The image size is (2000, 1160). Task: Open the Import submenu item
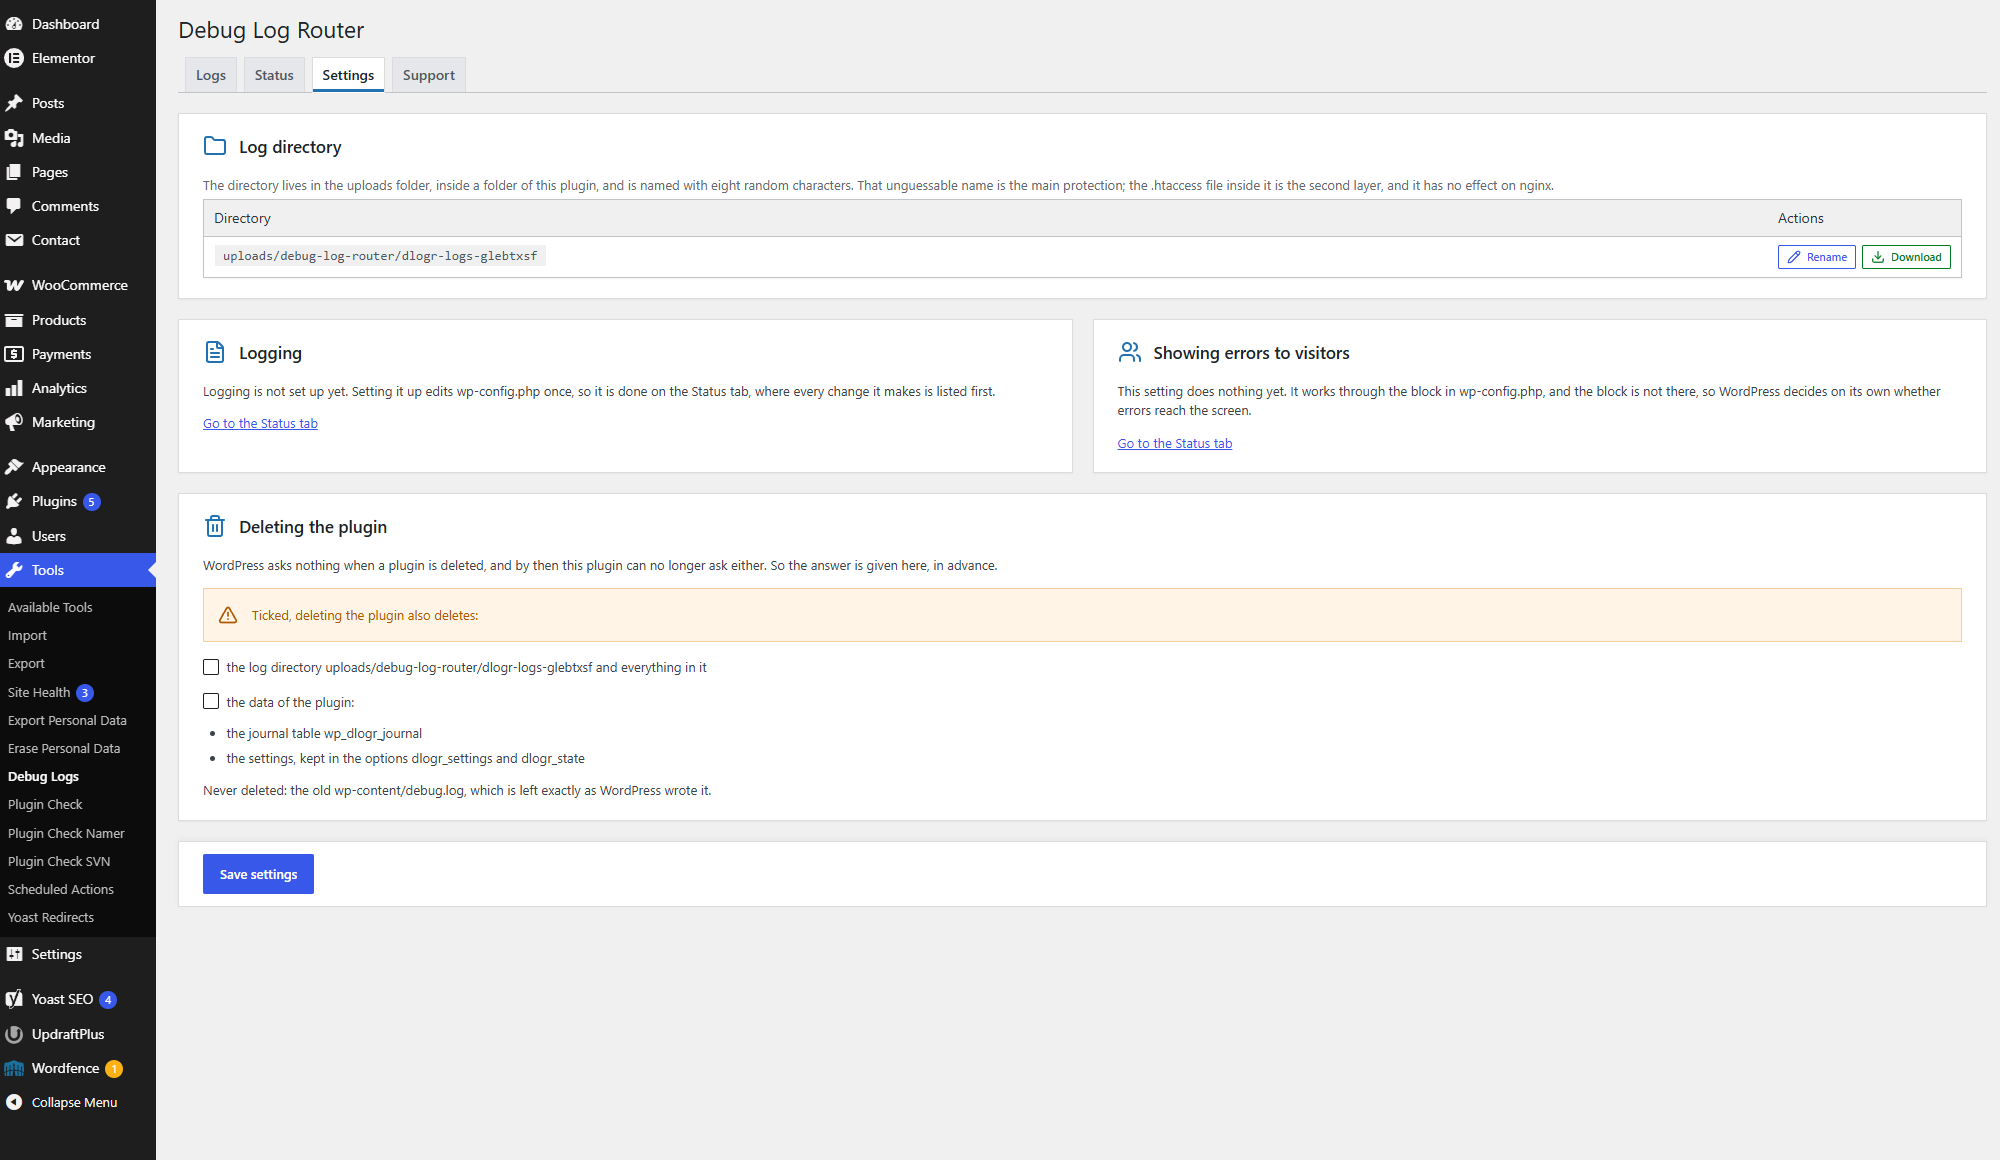pos(27,635)
